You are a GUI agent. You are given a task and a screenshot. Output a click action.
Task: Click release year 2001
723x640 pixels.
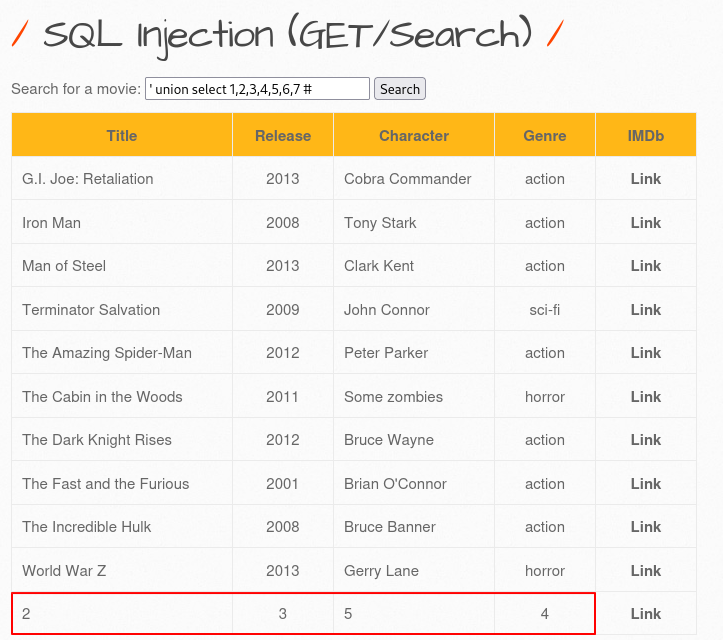pos(282,484)
